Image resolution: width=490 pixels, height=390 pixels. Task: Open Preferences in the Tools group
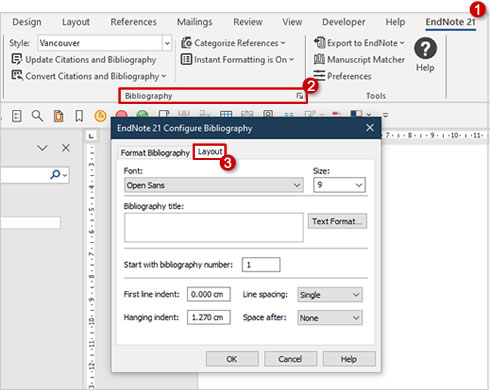[343, 76]
